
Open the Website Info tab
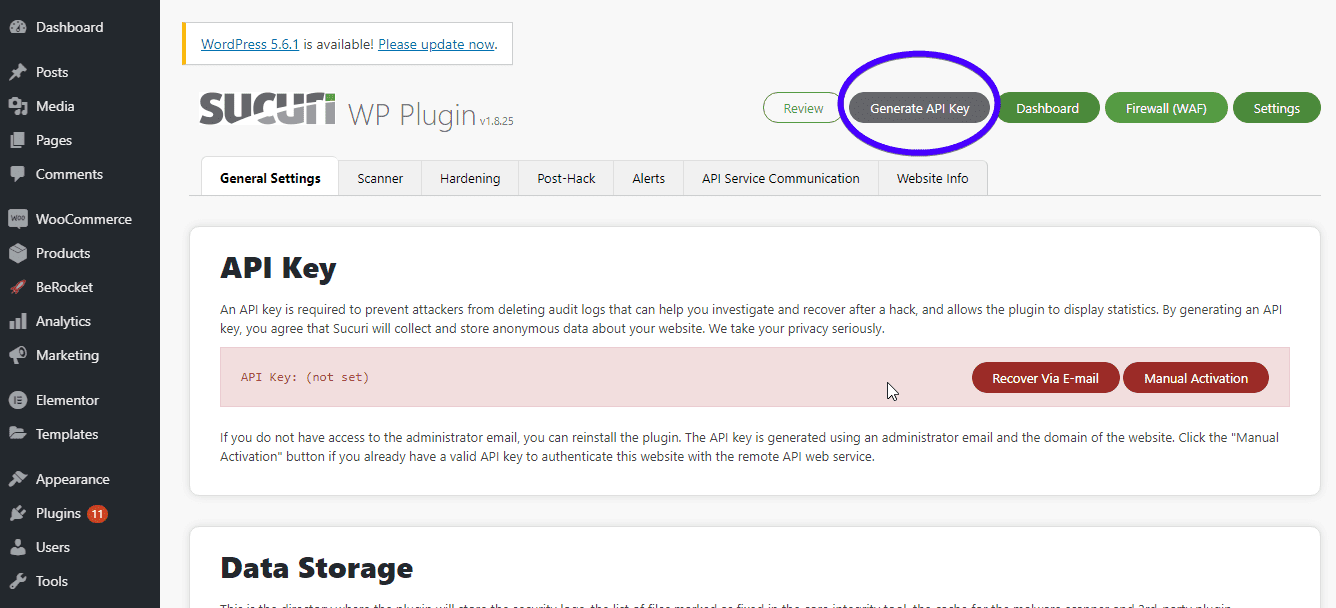[933, 178]
